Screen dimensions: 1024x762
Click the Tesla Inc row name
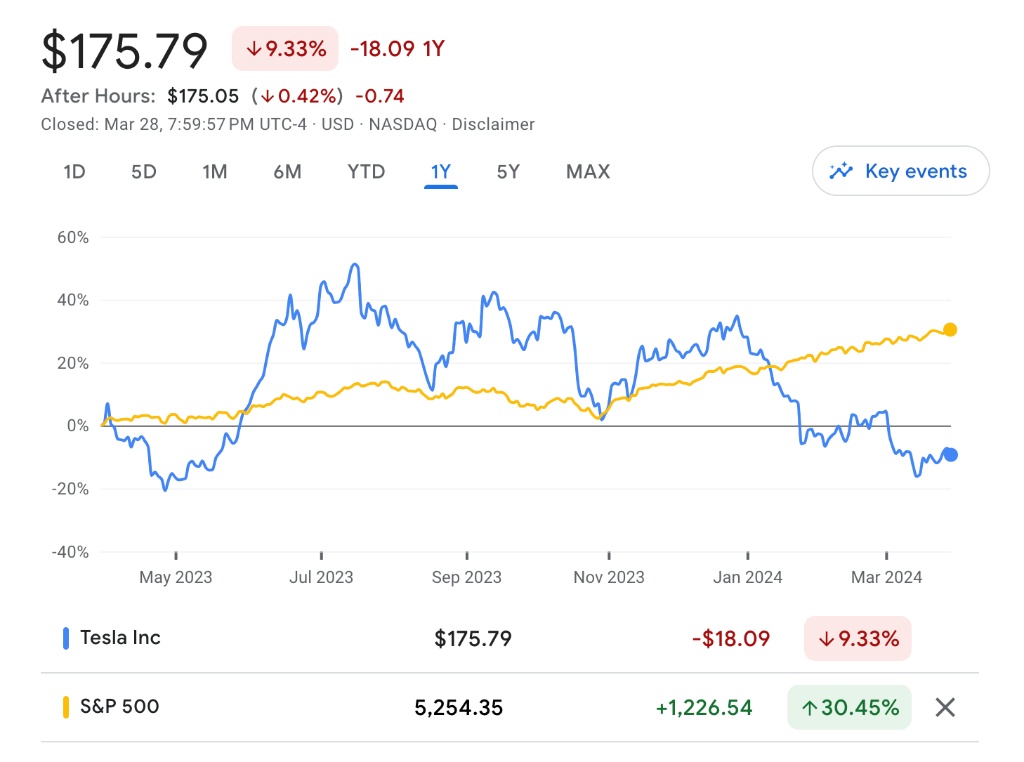click(120, 638)
